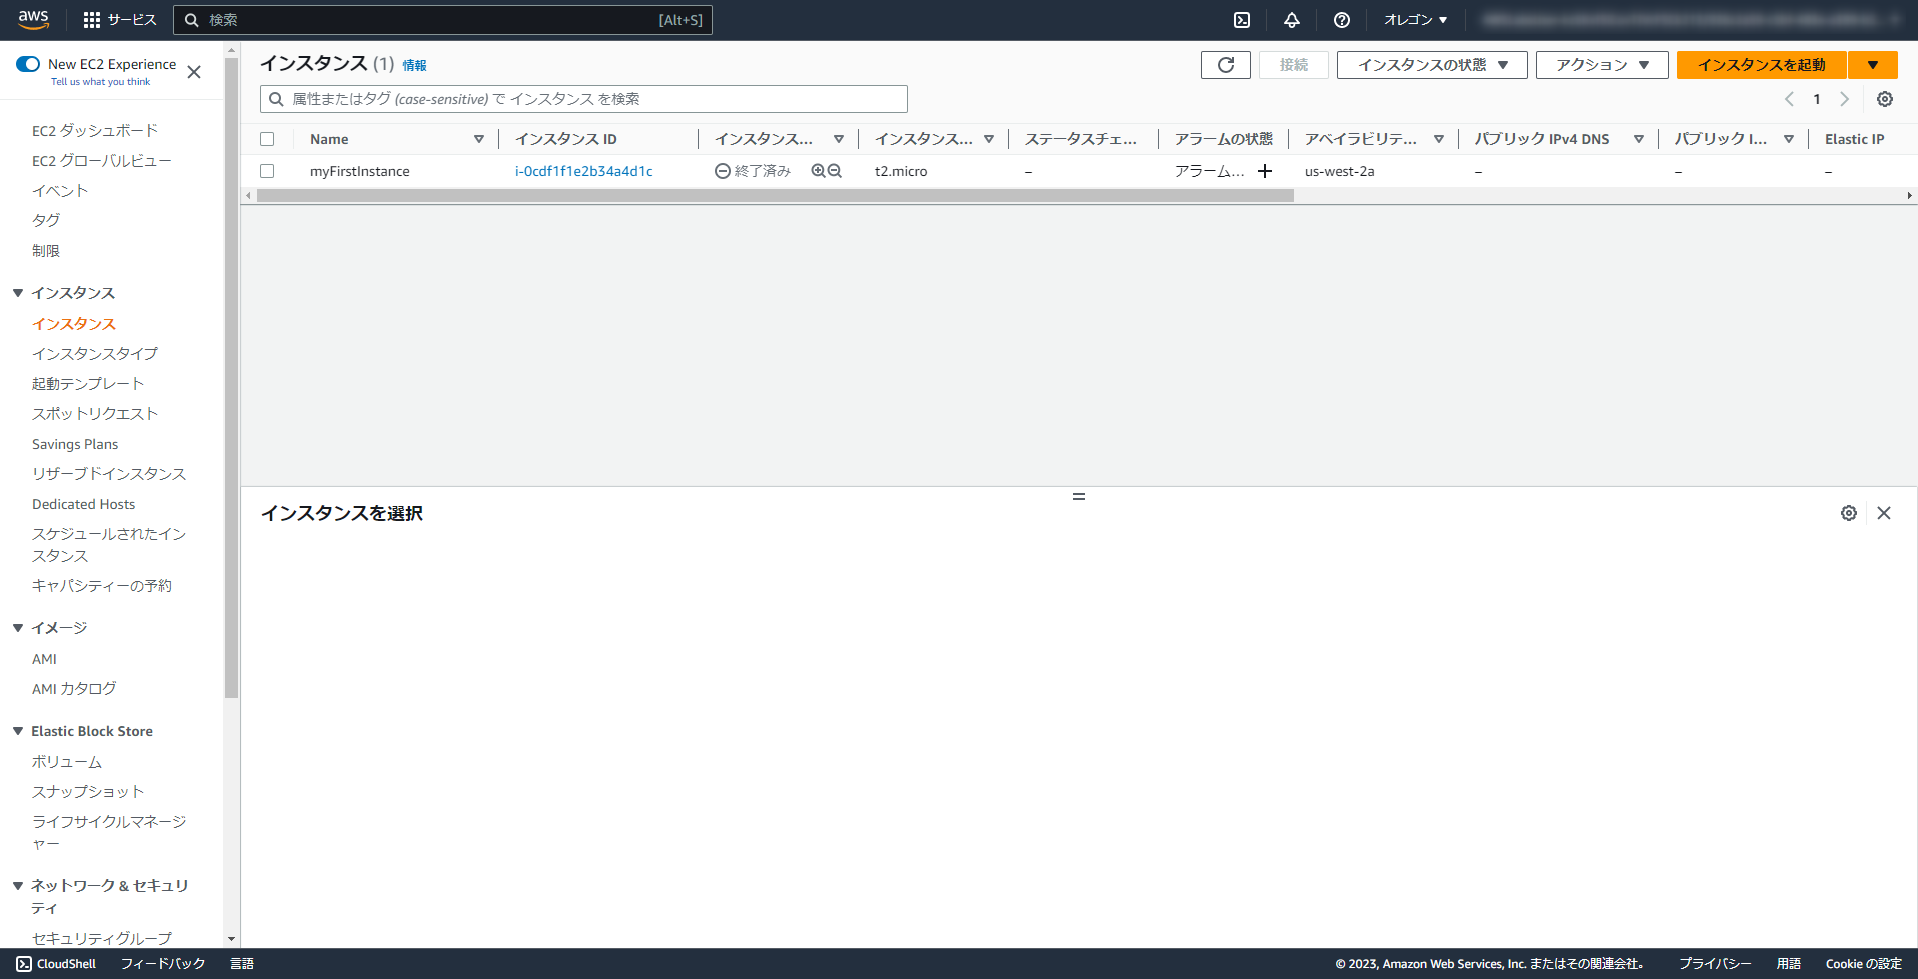Click the AWS home logo
The height and width of the screenshot is (979, 1918).
click(x=33, y=19)
